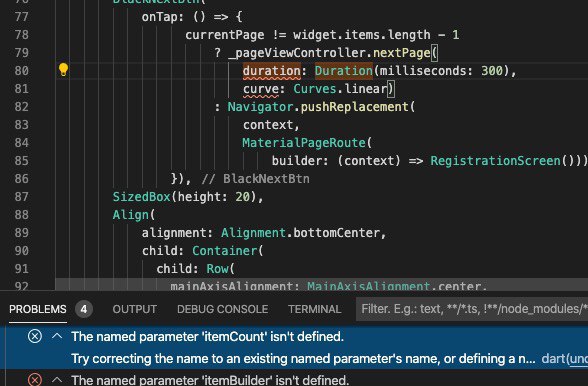Click the underlined 'duration' parameter
Viewport: 588px width, 386px height.
(x=272, y=71)
